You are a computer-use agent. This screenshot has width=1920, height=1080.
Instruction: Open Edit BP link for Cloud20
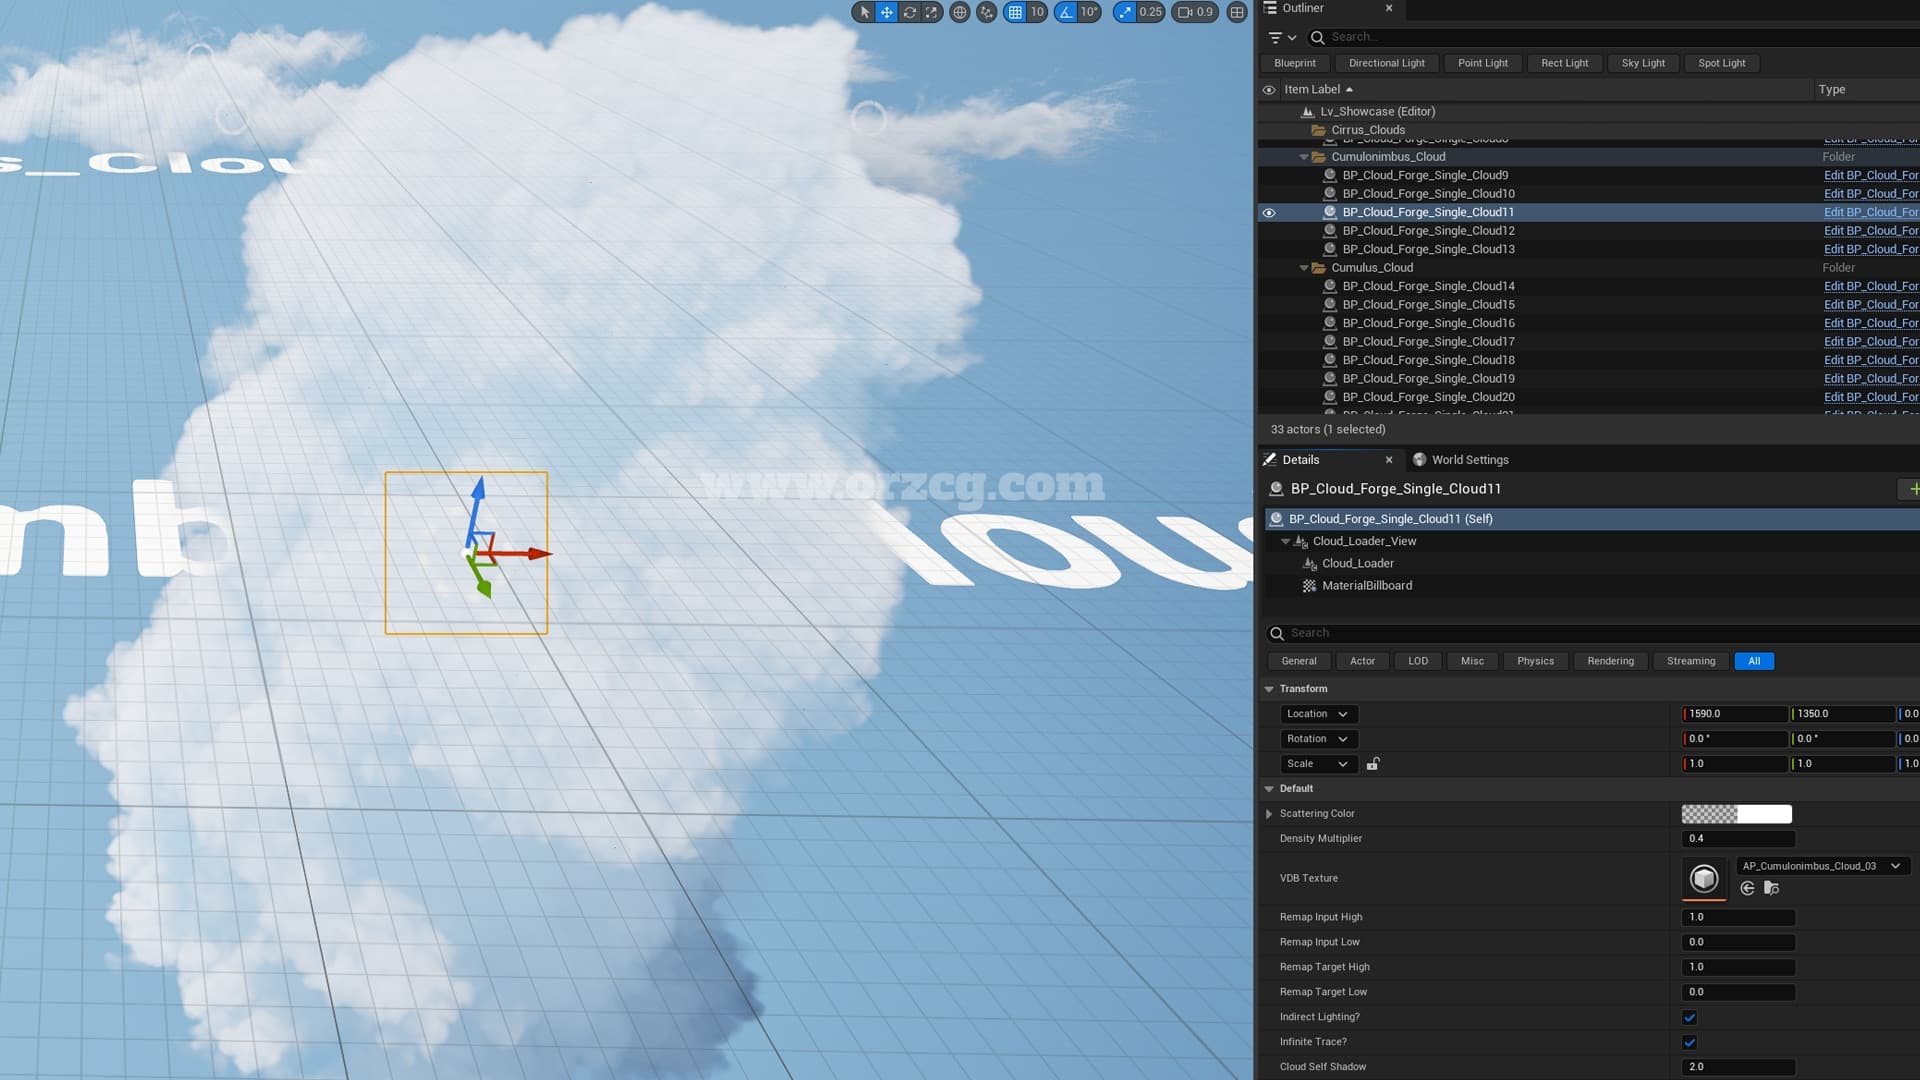tap(1871, 397)
